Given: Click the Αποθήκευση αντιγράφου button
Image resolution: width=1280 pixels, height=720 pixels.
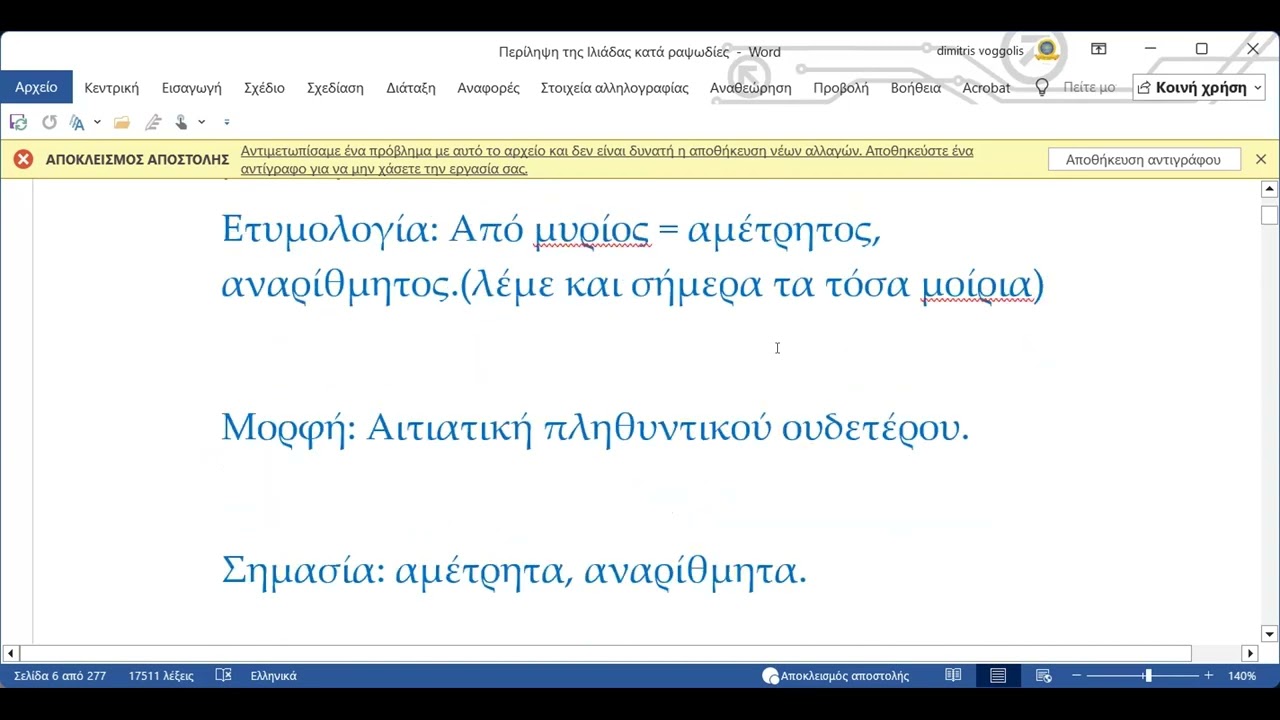Looking at the screenshot, I should tap(1143, 159).
